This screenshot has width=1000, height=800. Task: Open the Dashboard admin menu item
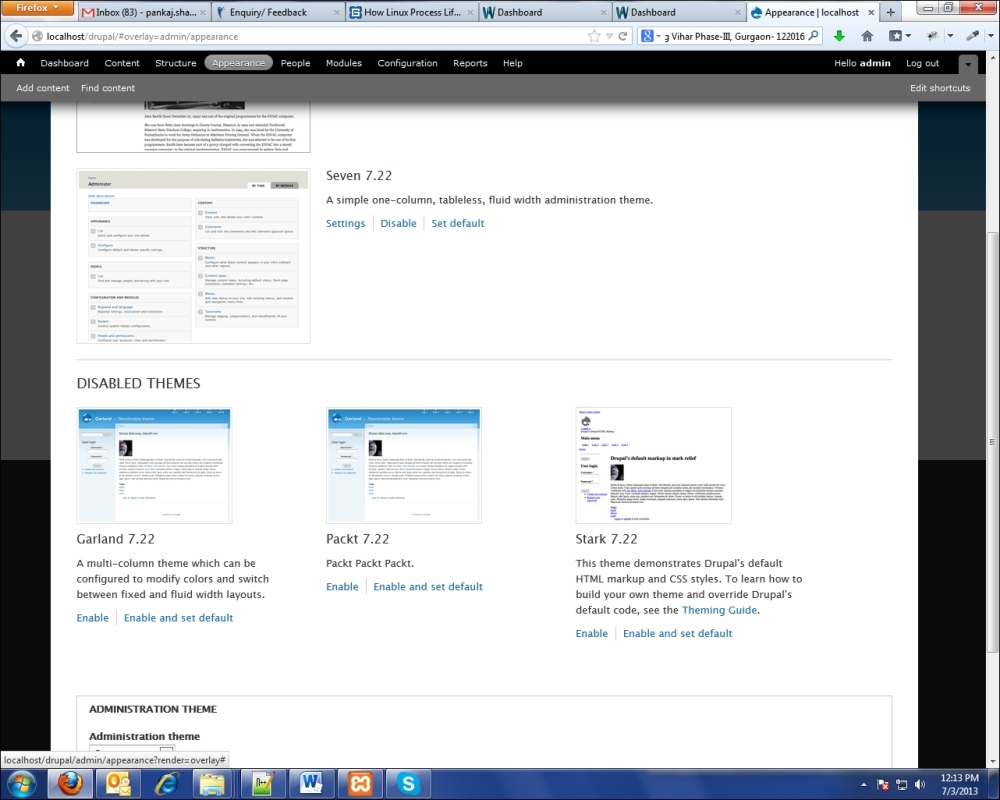click(x=64, y=63)
